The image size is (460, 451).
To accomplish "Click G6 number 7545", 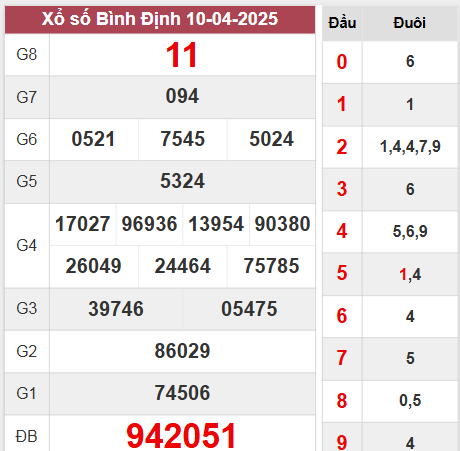I will (x=182, y=139).
